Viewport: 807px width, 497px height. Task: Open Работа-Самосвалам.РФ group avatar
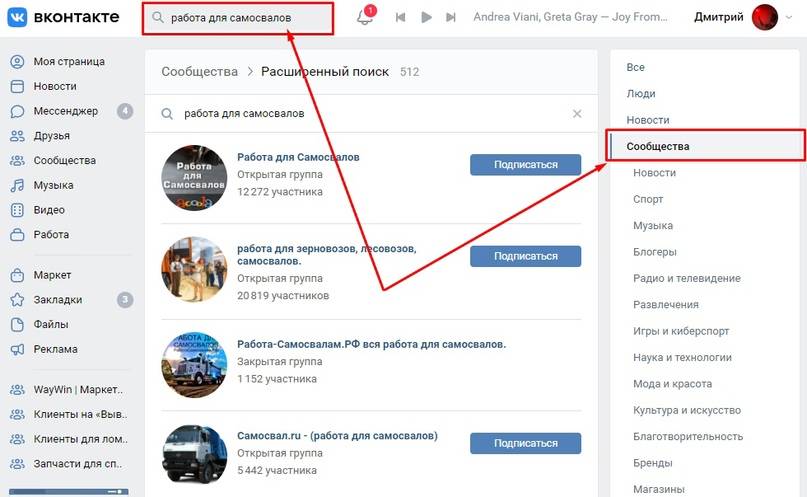(x=194, y=365)
